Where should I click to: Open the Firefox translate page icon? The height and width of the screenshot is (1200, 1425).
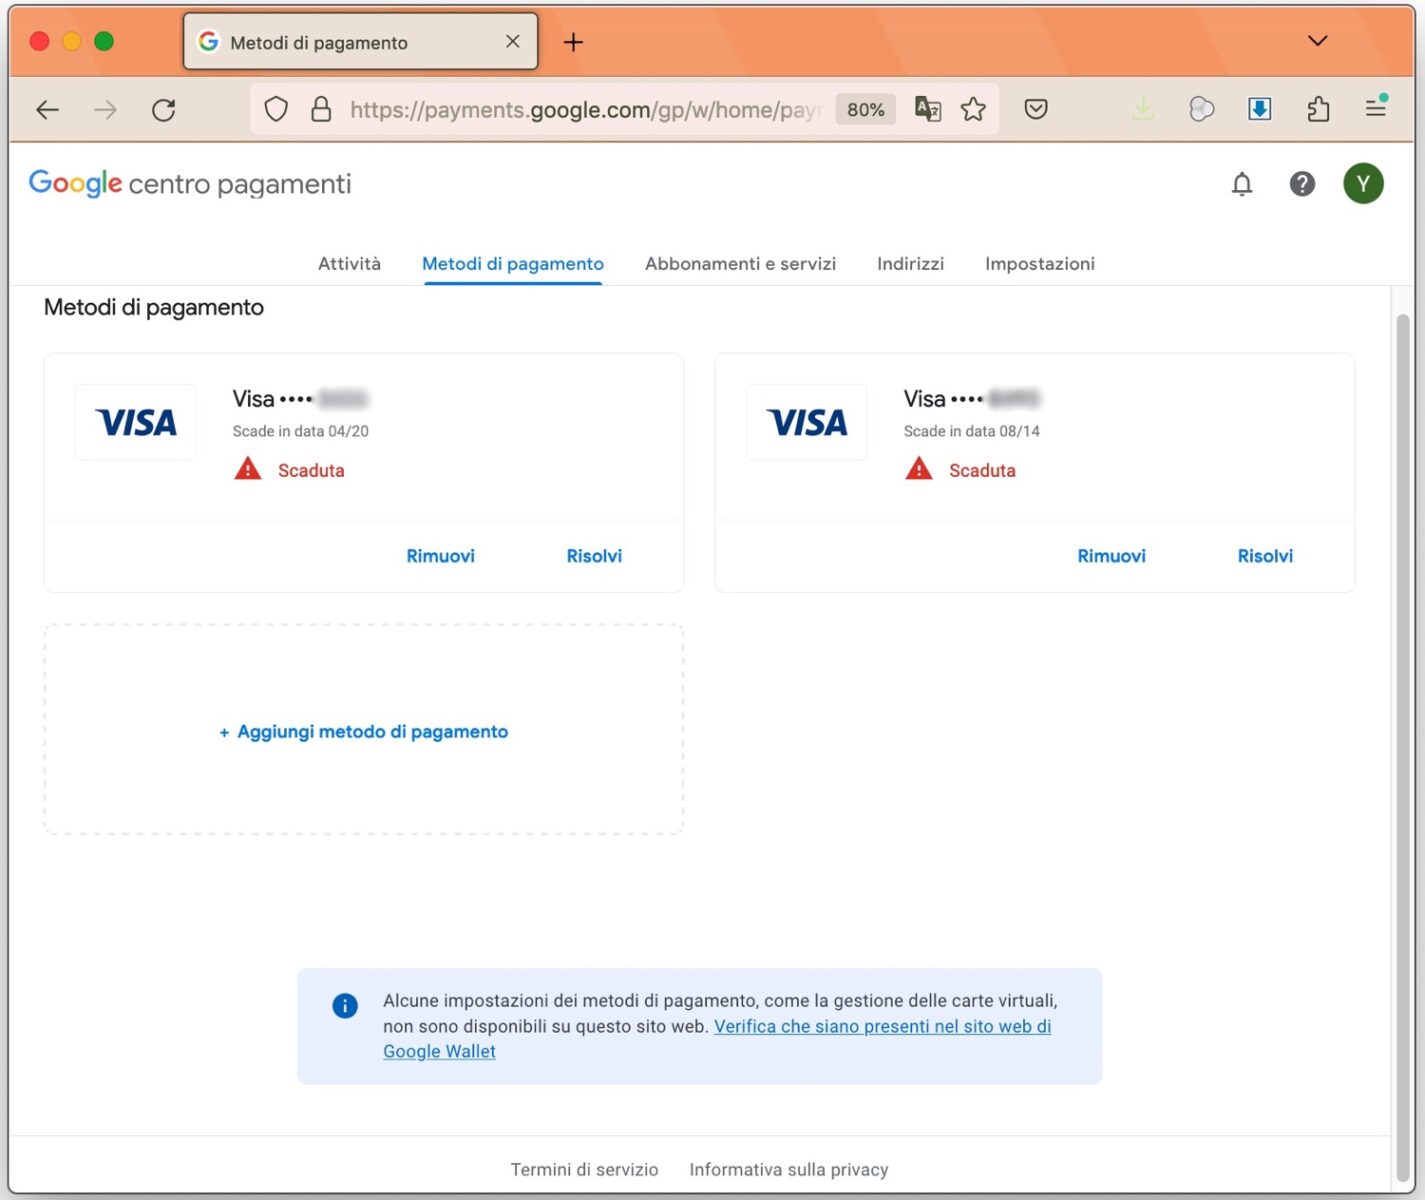click(927, 109)
